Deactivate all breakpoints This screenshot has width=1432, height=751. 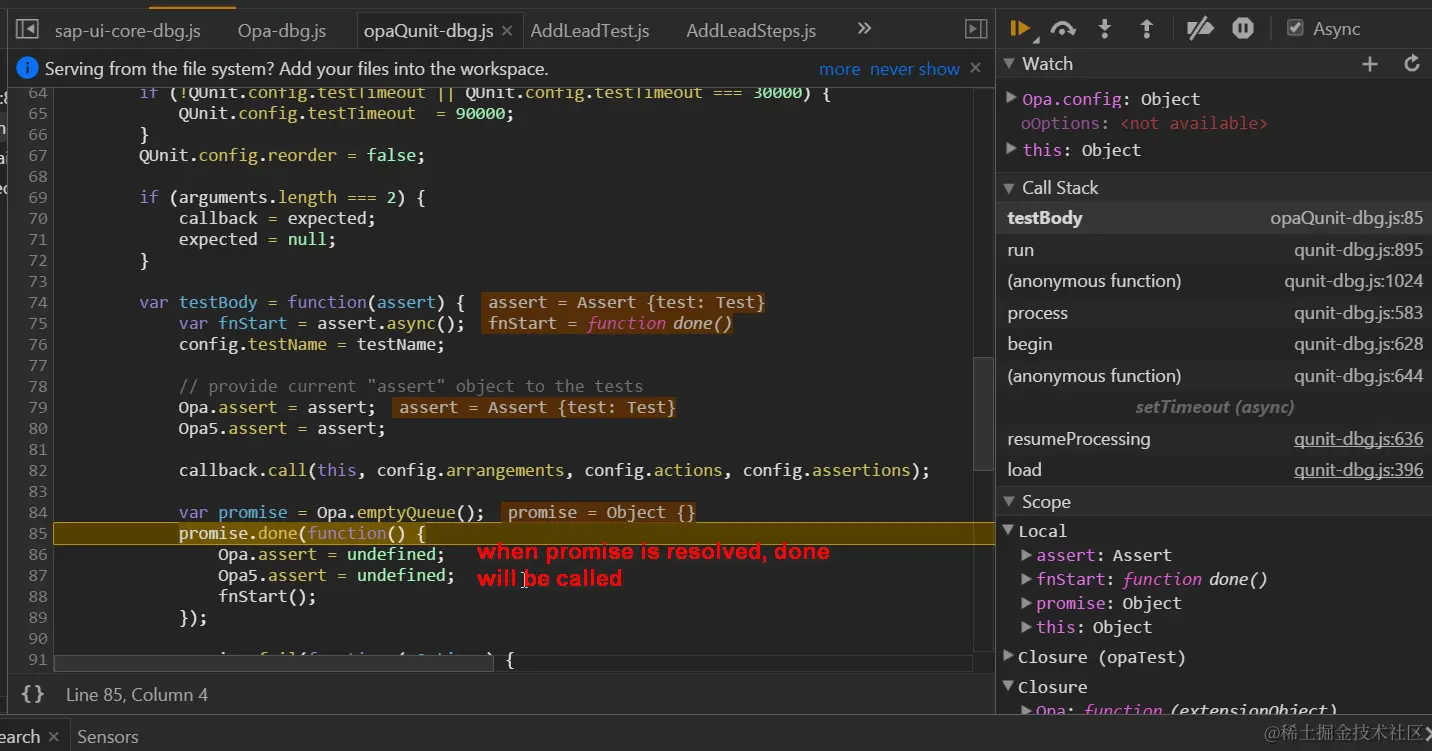click(1199, 29)
